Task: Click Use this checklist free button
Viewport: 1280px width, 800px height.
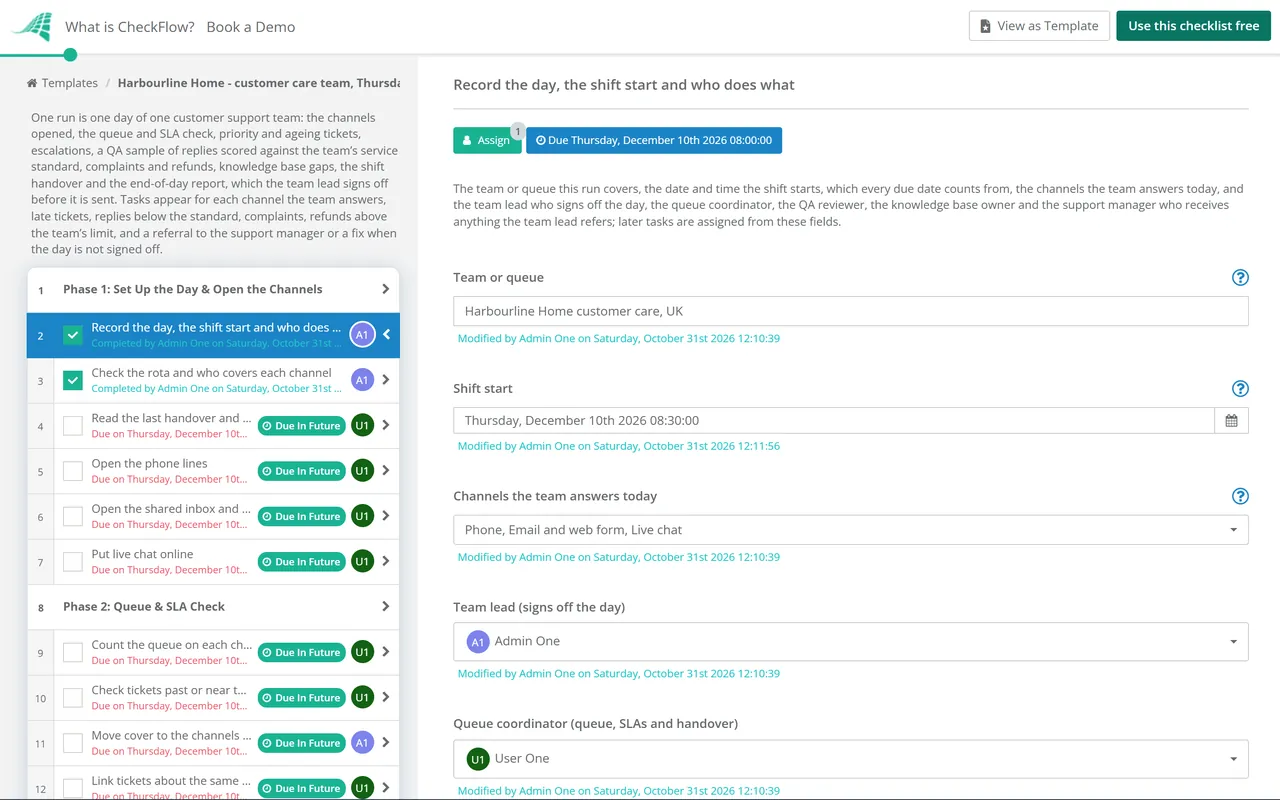Action: tap(1193, 26)
